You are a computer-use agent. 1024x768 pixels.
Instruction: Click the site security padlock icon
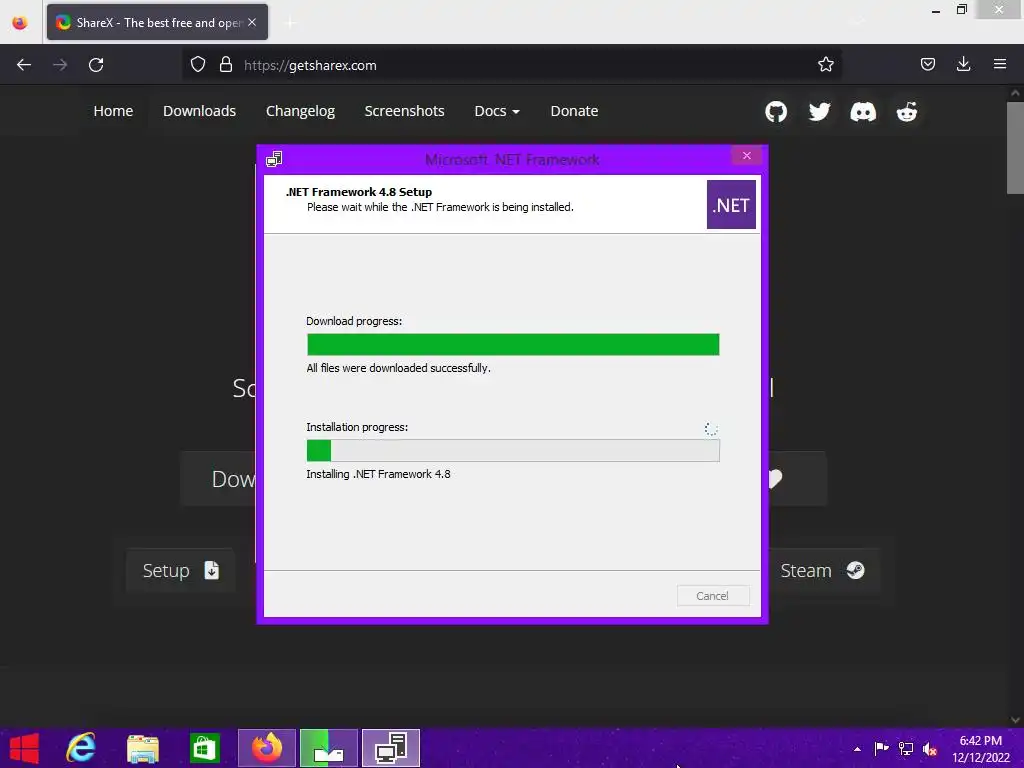[226, 65]
